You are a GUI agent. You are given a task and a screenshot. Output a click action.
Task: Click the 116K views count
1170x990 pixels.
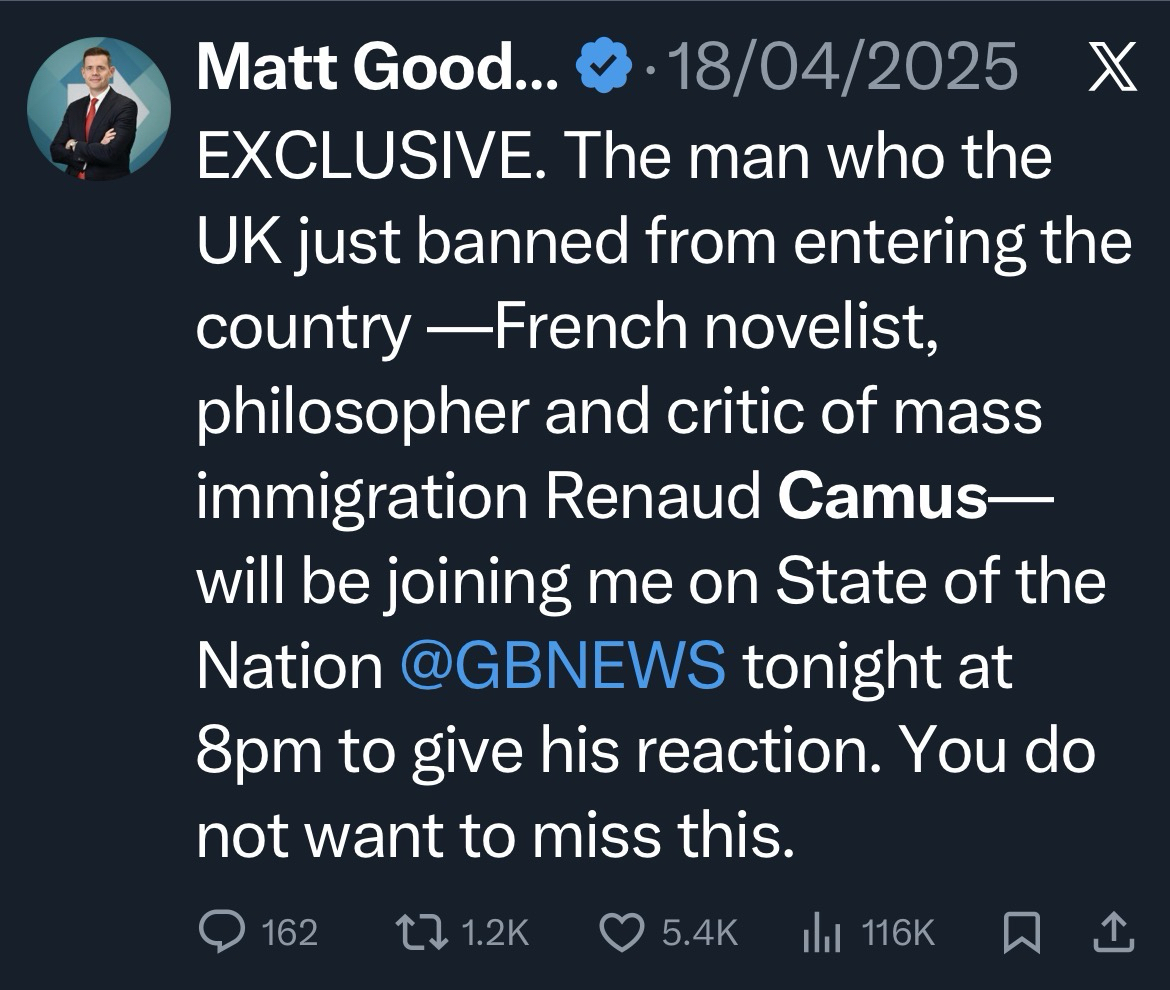(897, 933)
